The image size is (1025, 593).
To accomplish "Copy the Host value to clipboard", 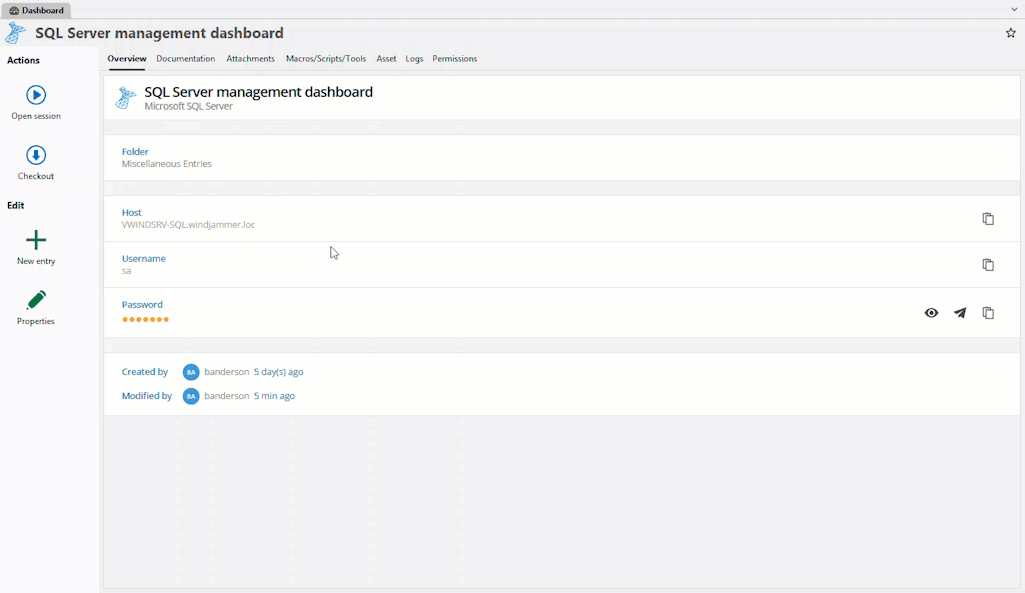I will coord(988,219).
